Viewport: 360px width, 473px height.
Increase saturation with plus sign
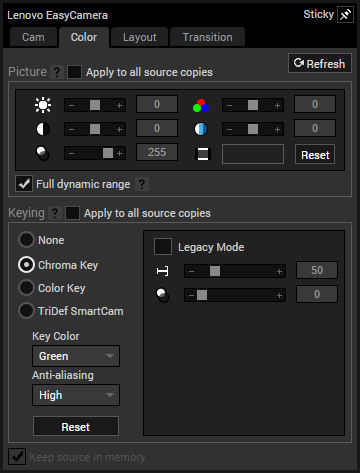pos(277,129)
